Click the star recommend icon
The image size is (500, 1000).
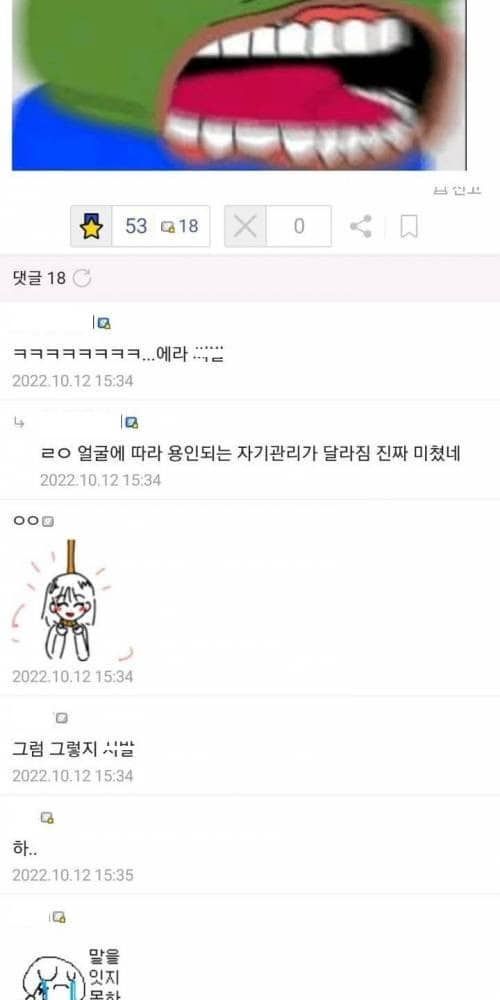pyautogui.click(x=91, y=226)
